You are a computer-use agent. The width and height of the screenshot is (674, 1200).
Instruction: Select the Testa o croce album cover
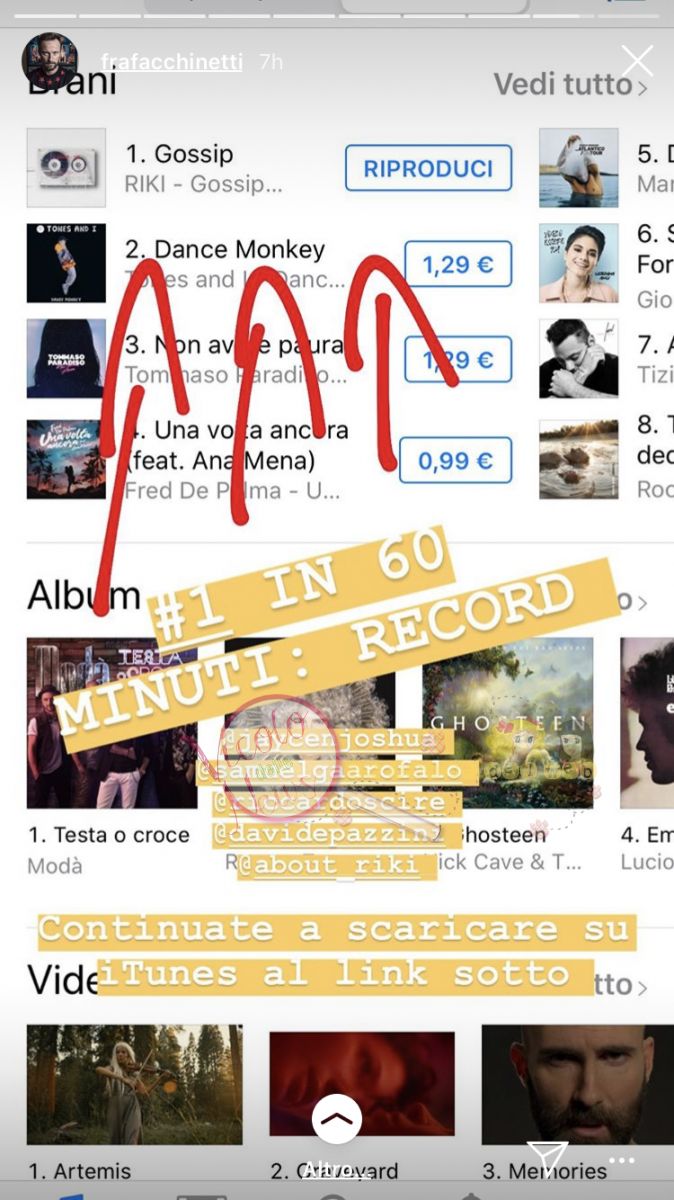(111, 723)
